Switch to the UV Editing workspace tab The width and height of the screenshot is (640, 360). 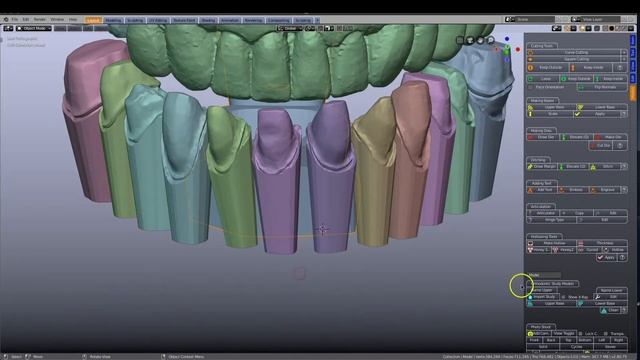click(158, 20)
